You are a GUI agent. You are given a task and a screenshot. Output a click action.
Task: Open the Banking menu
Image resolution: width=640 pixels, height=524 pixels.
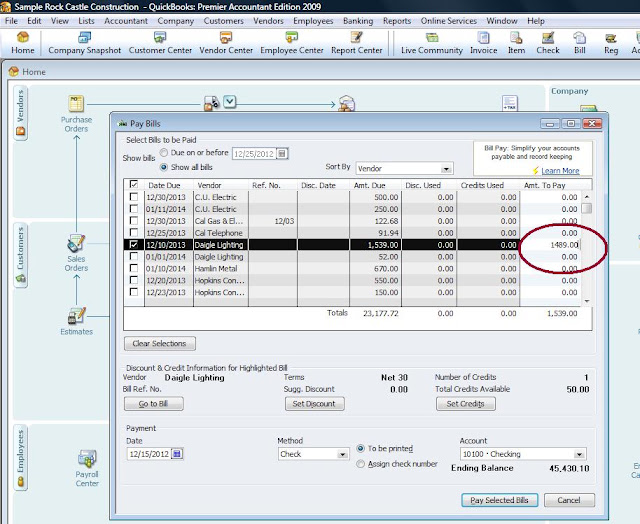358,21
